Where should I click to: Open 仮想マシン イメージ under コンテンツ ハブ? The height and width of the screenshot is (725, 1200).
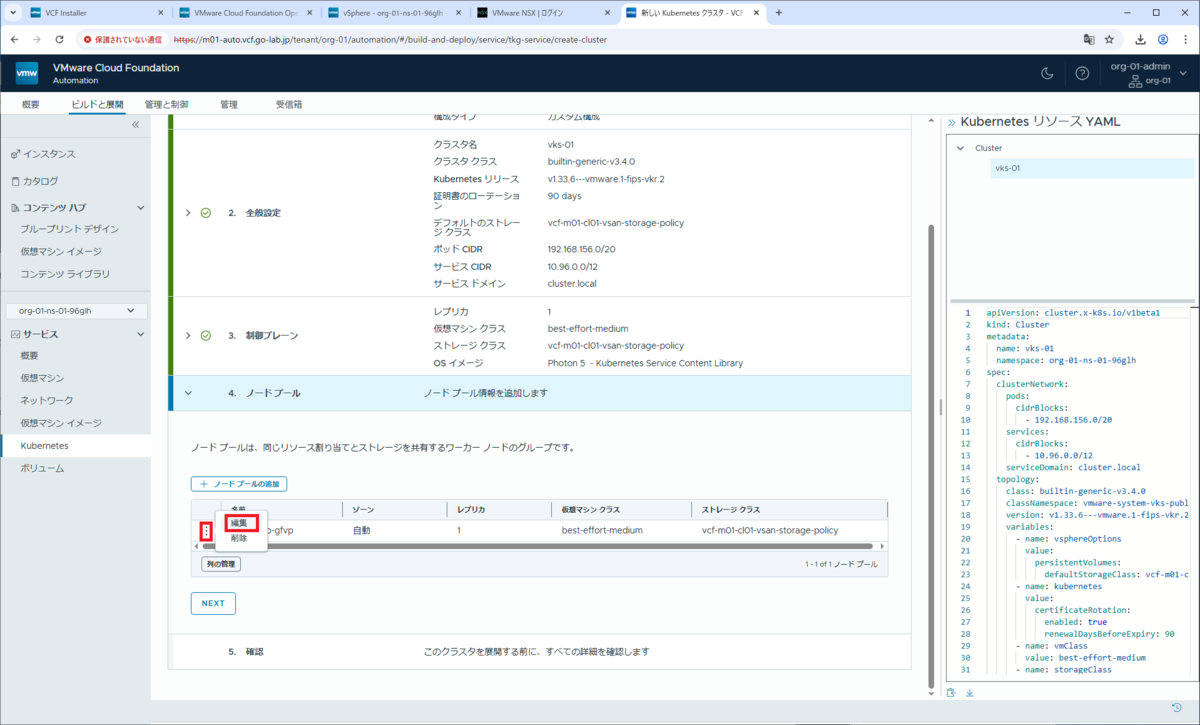click(61, 251)
